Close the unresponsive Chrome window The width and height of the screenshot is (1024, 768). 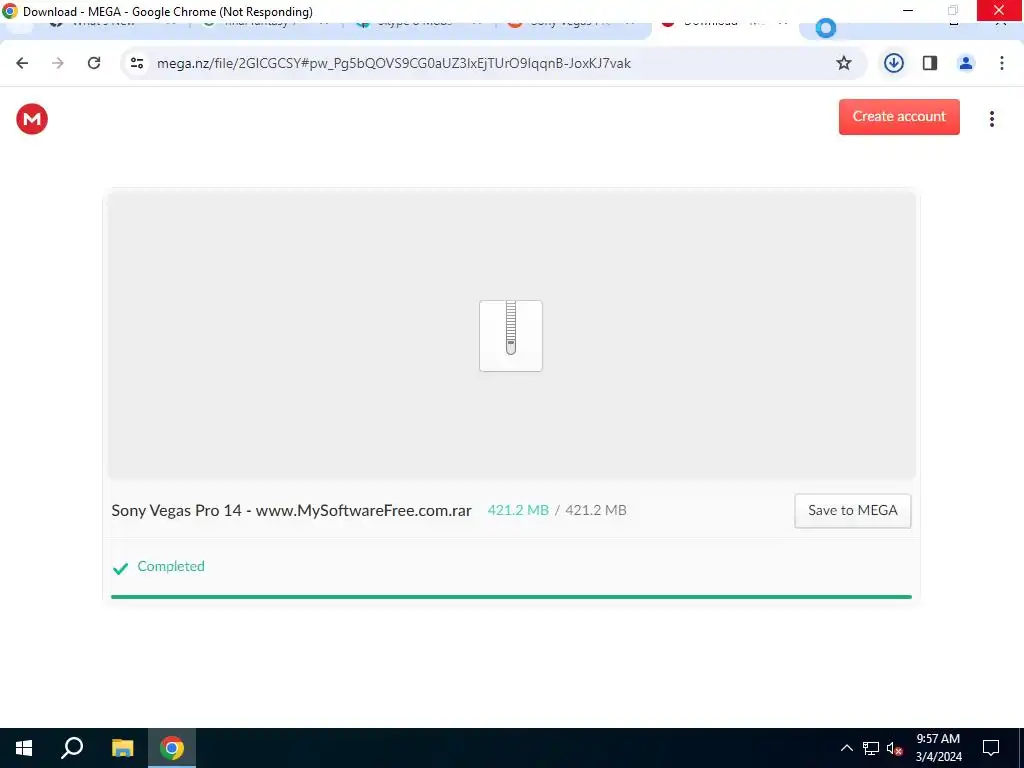tap(999, 10)
